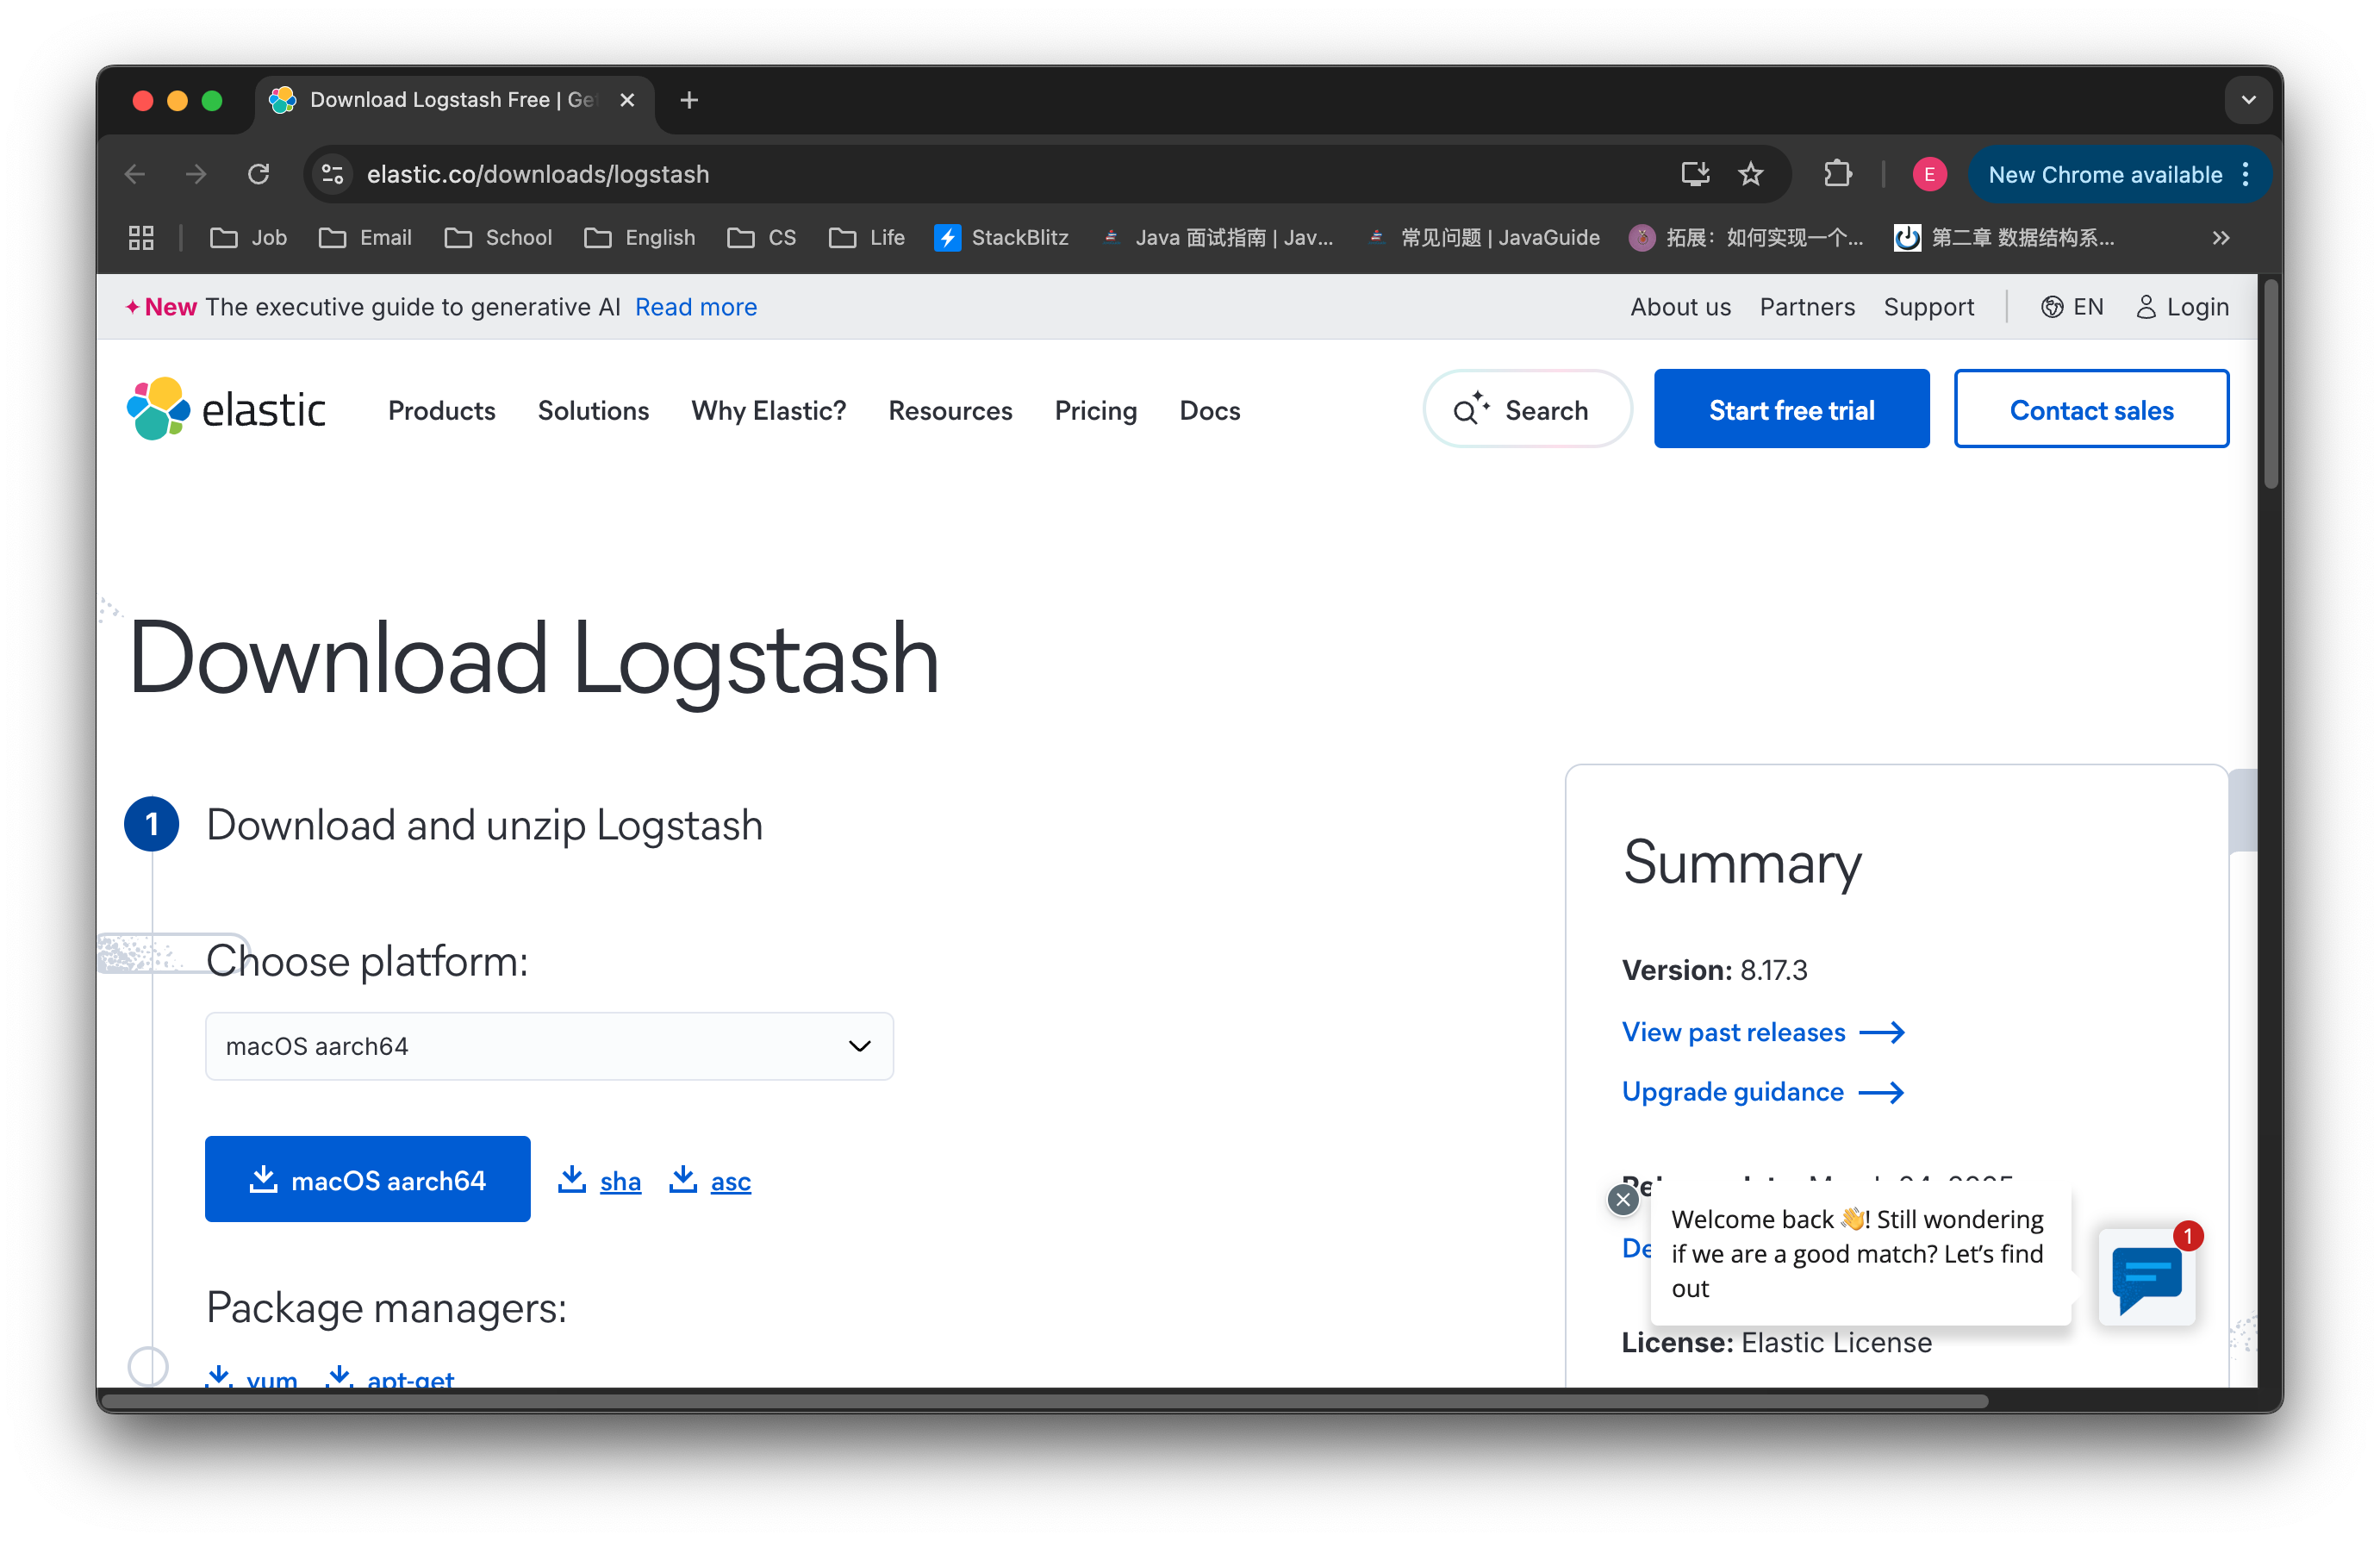Click the Start free trial button
2380x1541 pixels.
[x=1791, y=409]
